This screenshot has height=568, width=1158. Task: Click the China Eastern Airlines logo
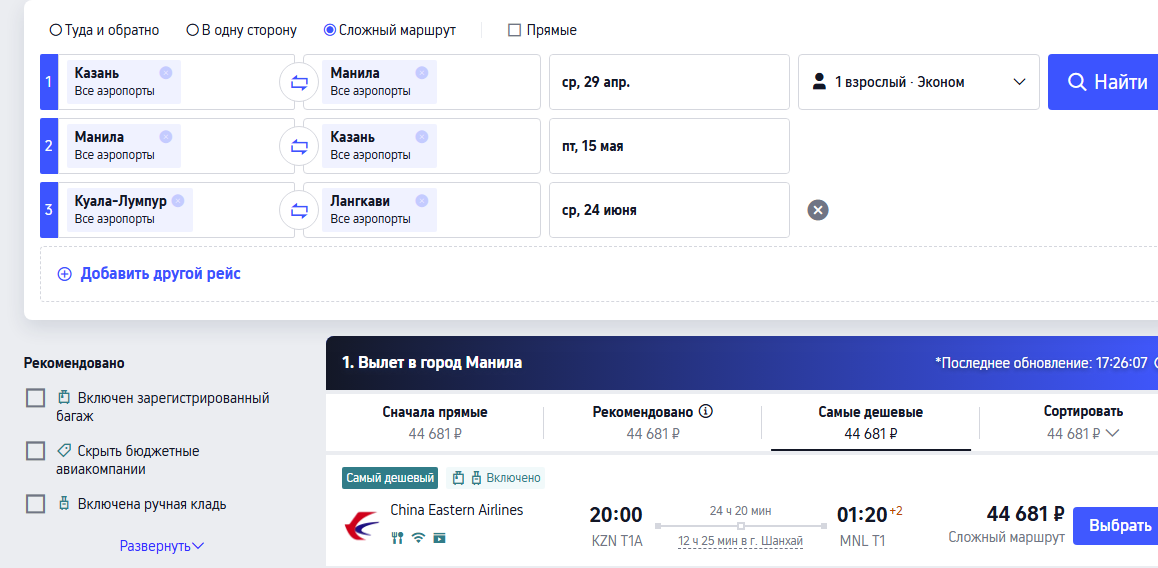coord(360,524)
